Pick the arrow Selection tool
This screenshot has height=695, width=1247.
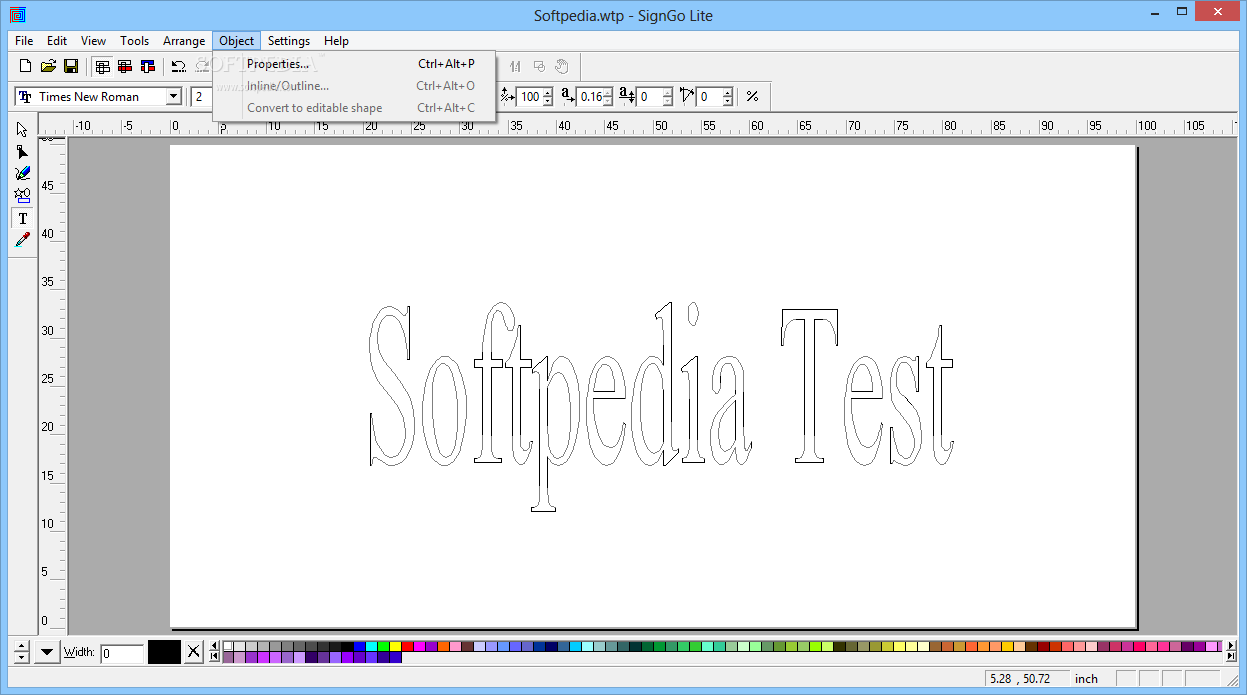click(22, 130)
